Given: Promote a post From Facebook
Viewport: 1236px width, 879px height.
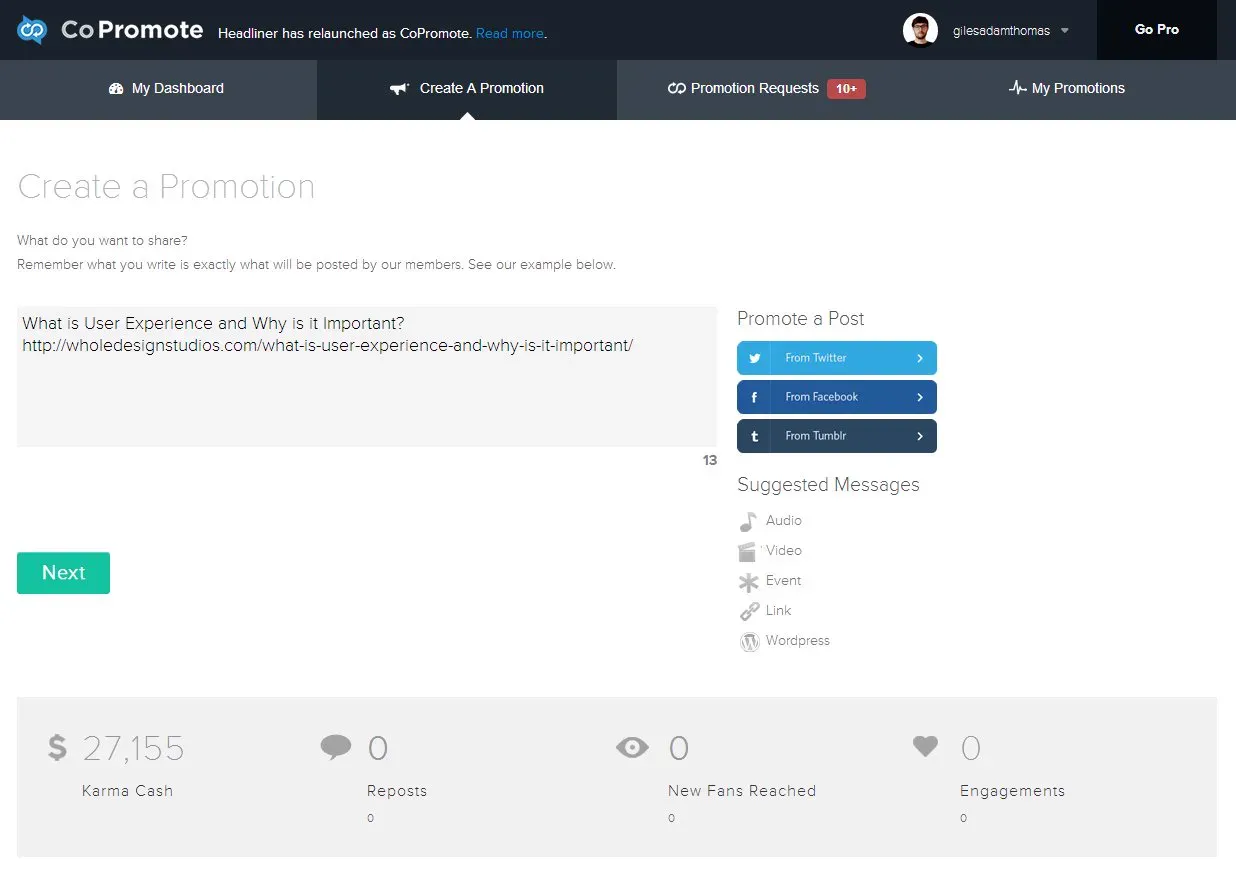Looking at the screenshot, I should click(x=836, y=397).
